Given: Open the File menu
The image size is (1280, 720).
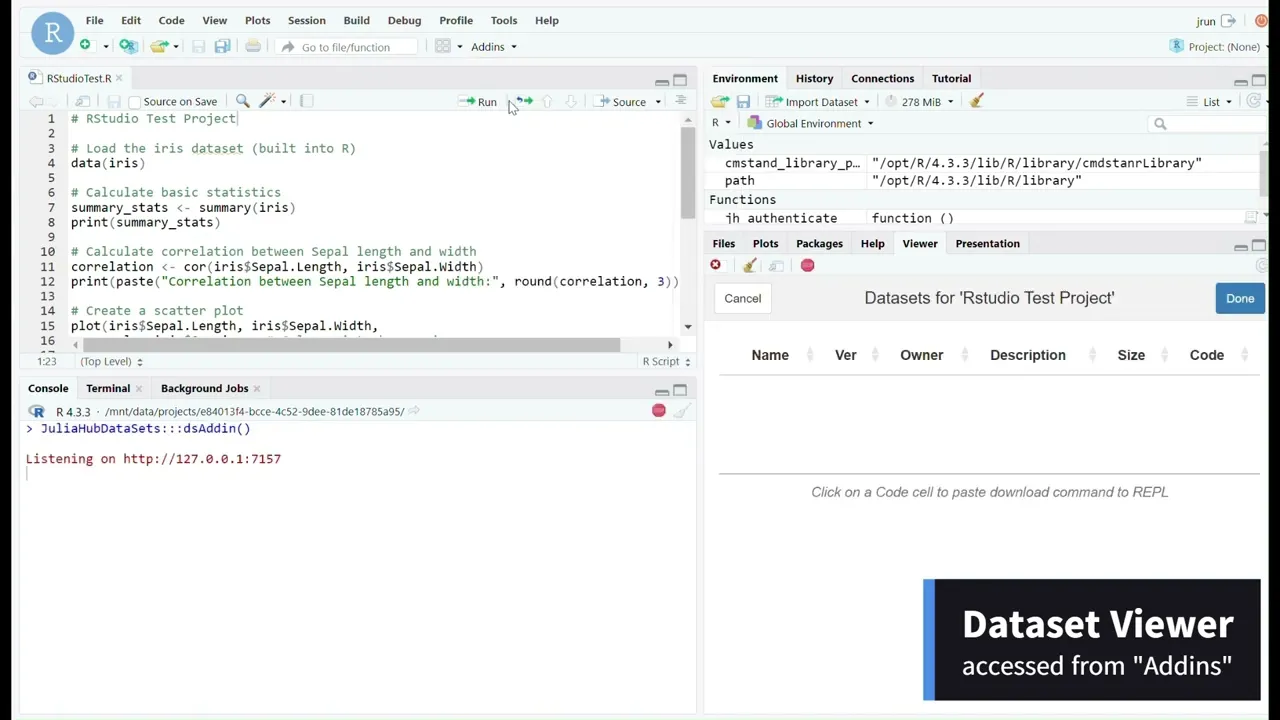Looking at the screenshot, I should tap(94, 20).
